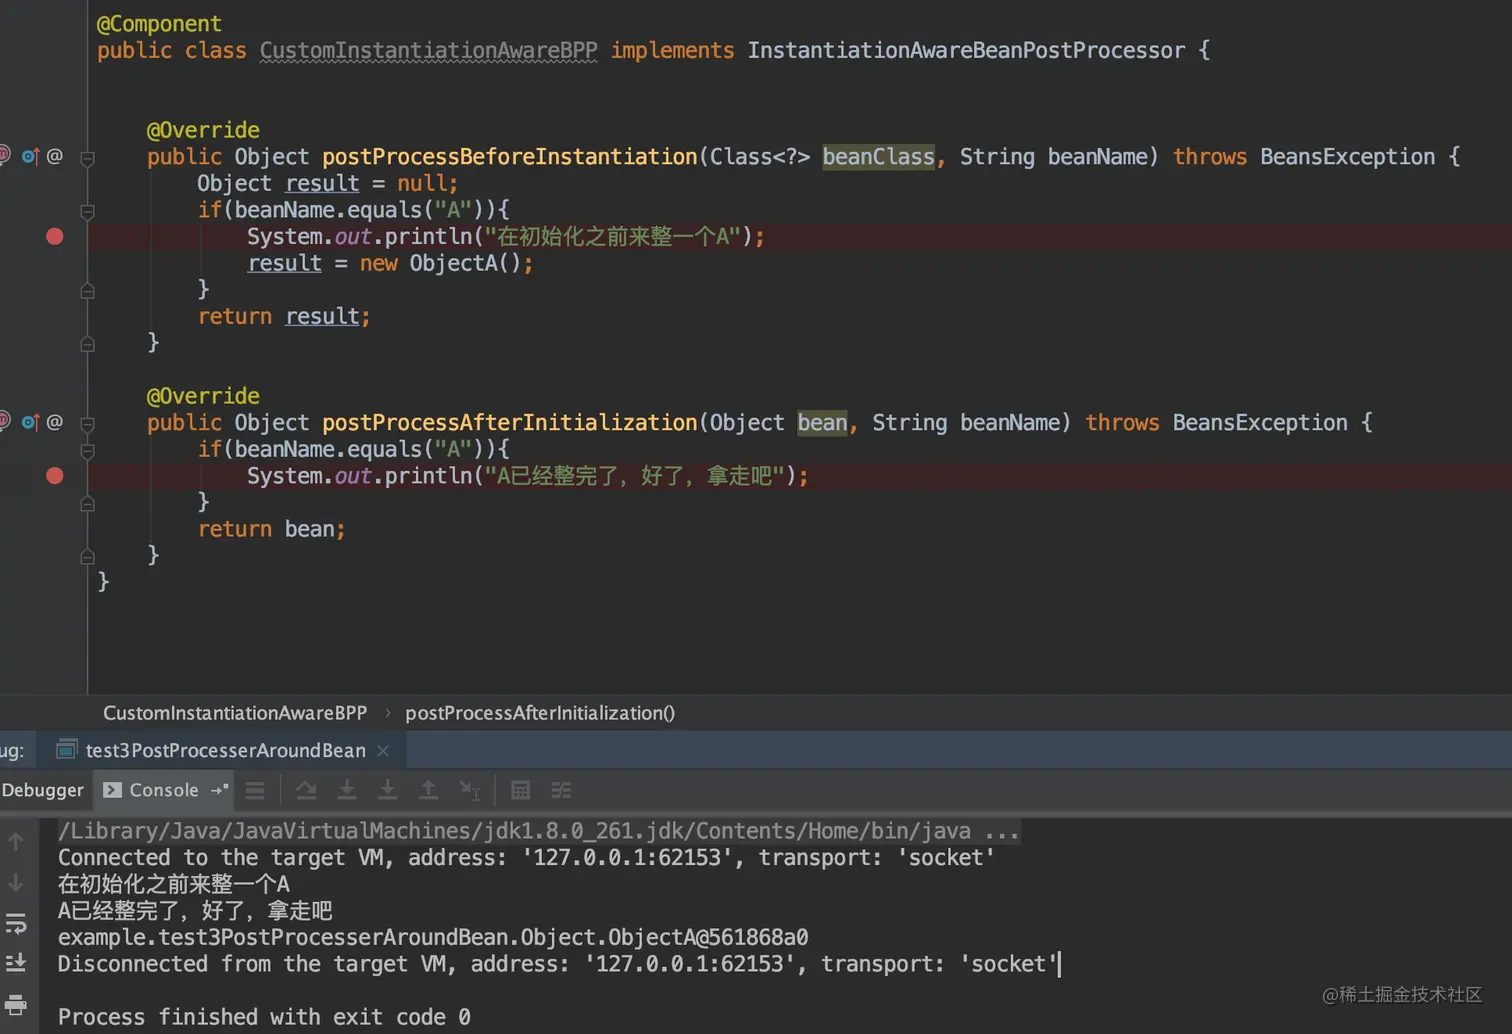Click override gutter icon for postProcessAfterInitialization
Image resolution: width=1512 pixels, height=1034 pixels.
(x=31, y=422)
